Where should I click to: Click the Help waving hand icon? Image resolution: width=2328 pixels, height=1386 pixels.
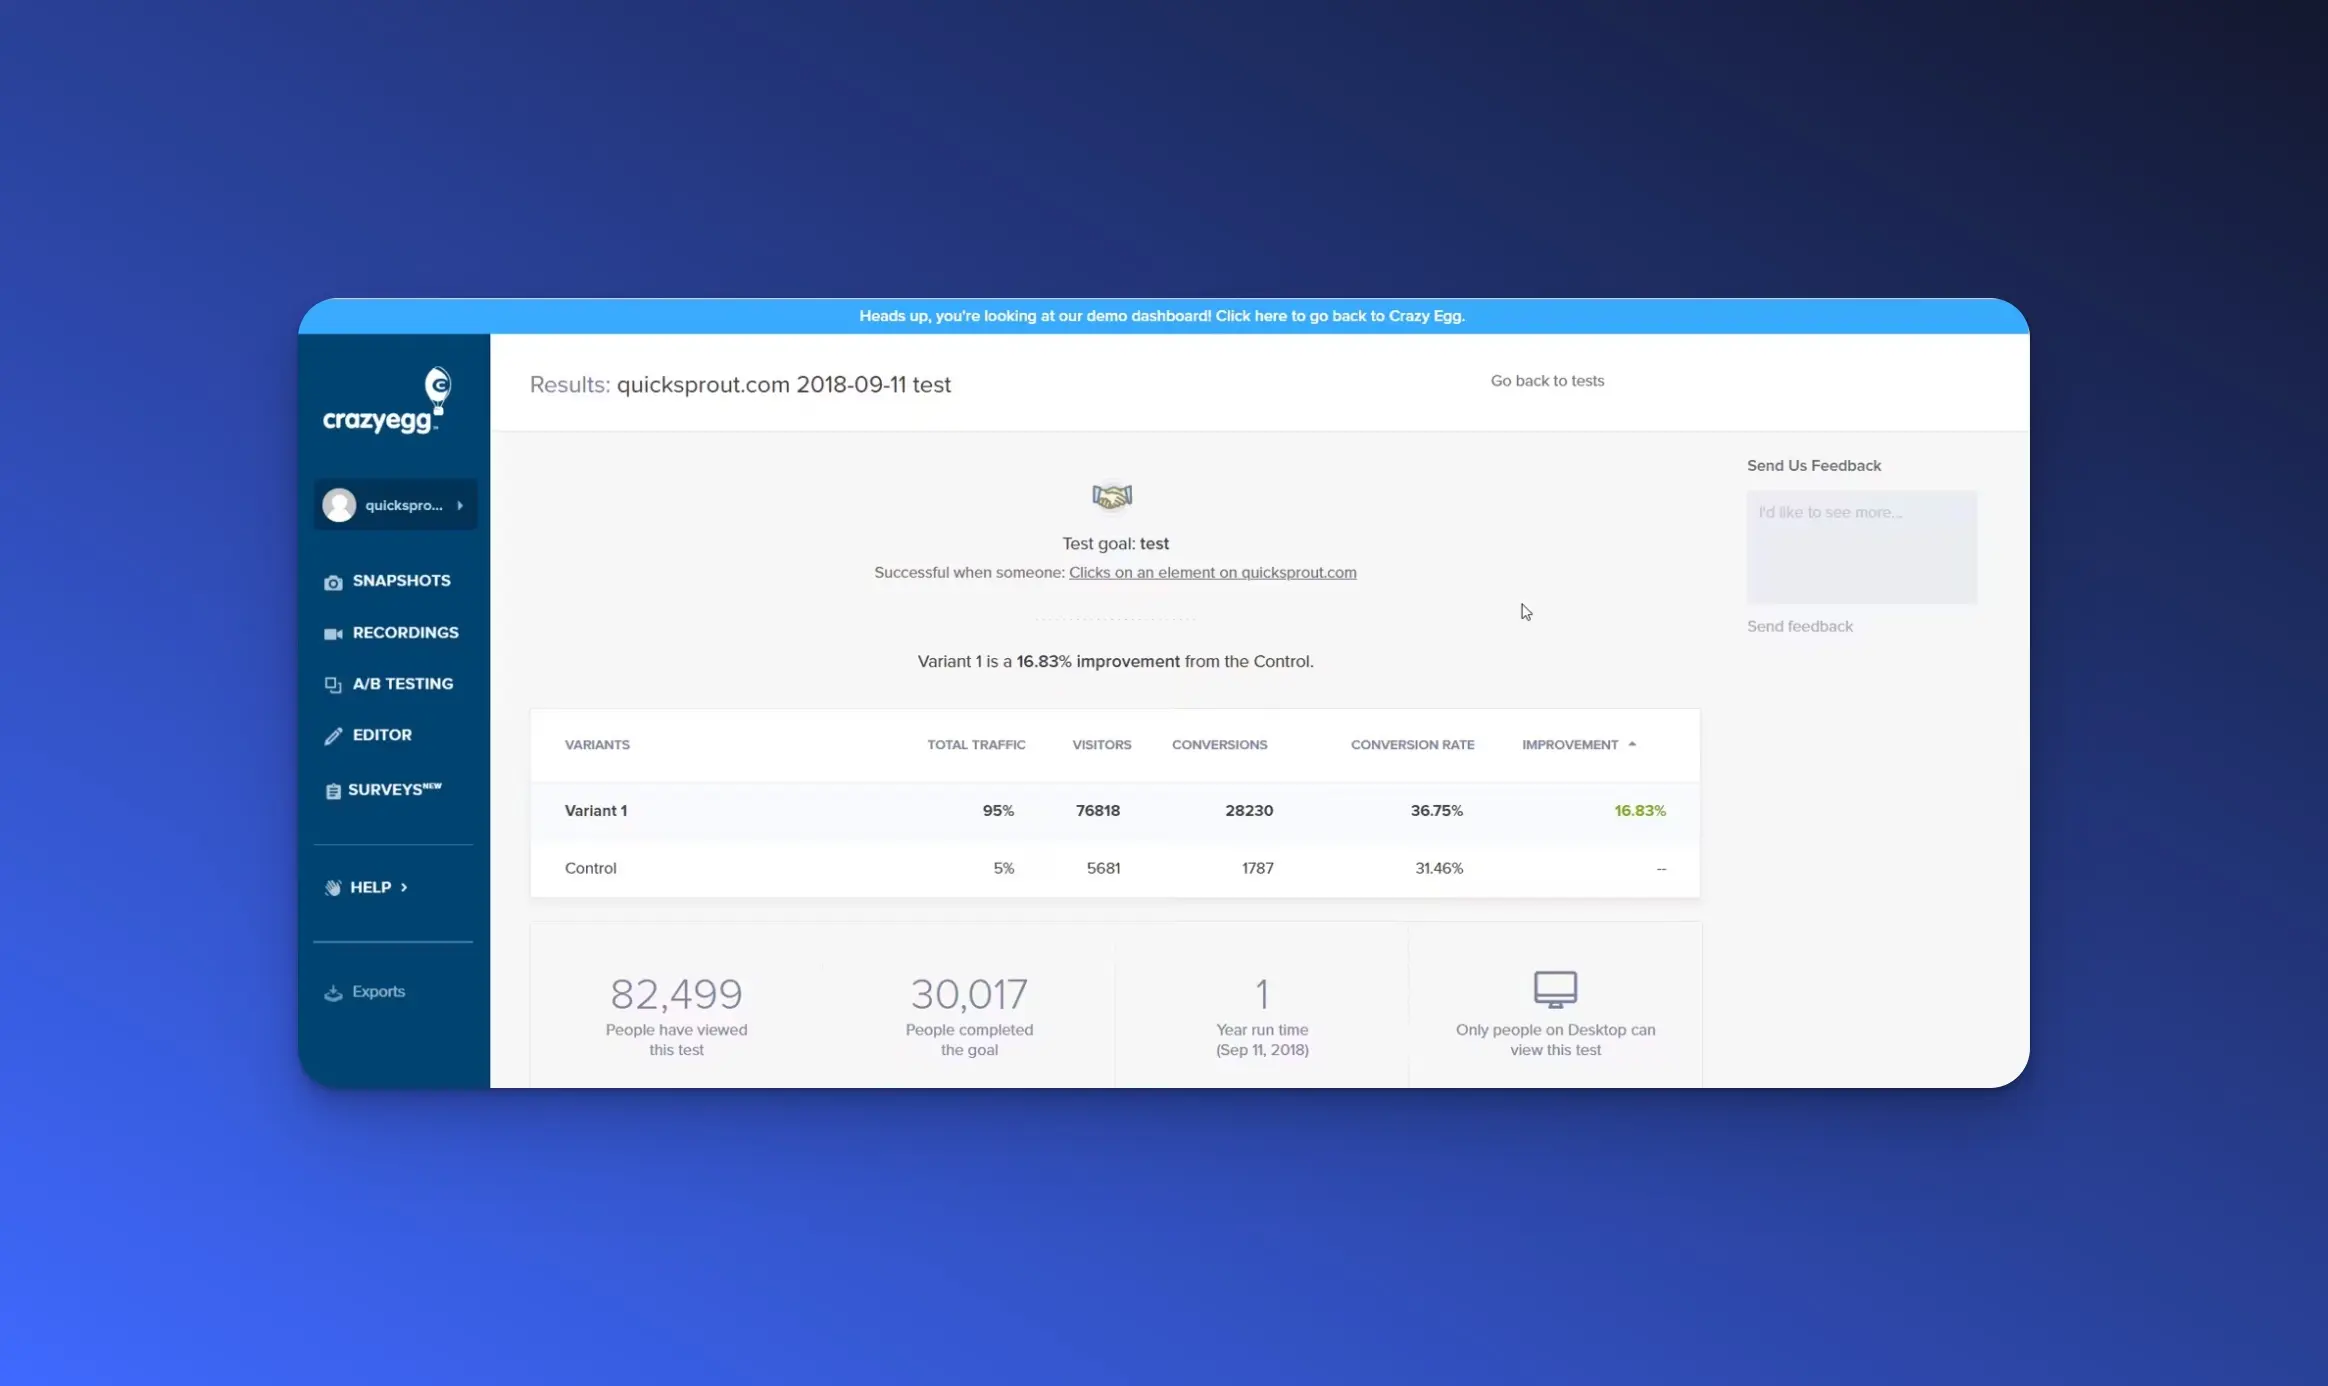click(333, 888)
